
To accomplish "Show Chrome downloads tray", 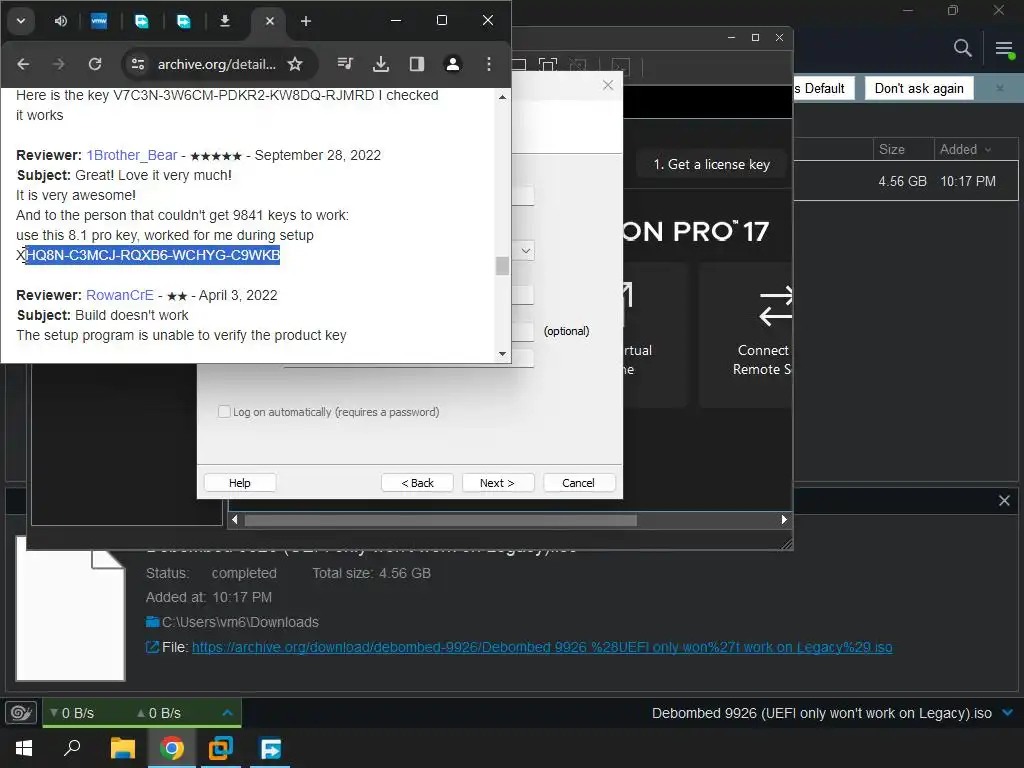I will (381, 64).
